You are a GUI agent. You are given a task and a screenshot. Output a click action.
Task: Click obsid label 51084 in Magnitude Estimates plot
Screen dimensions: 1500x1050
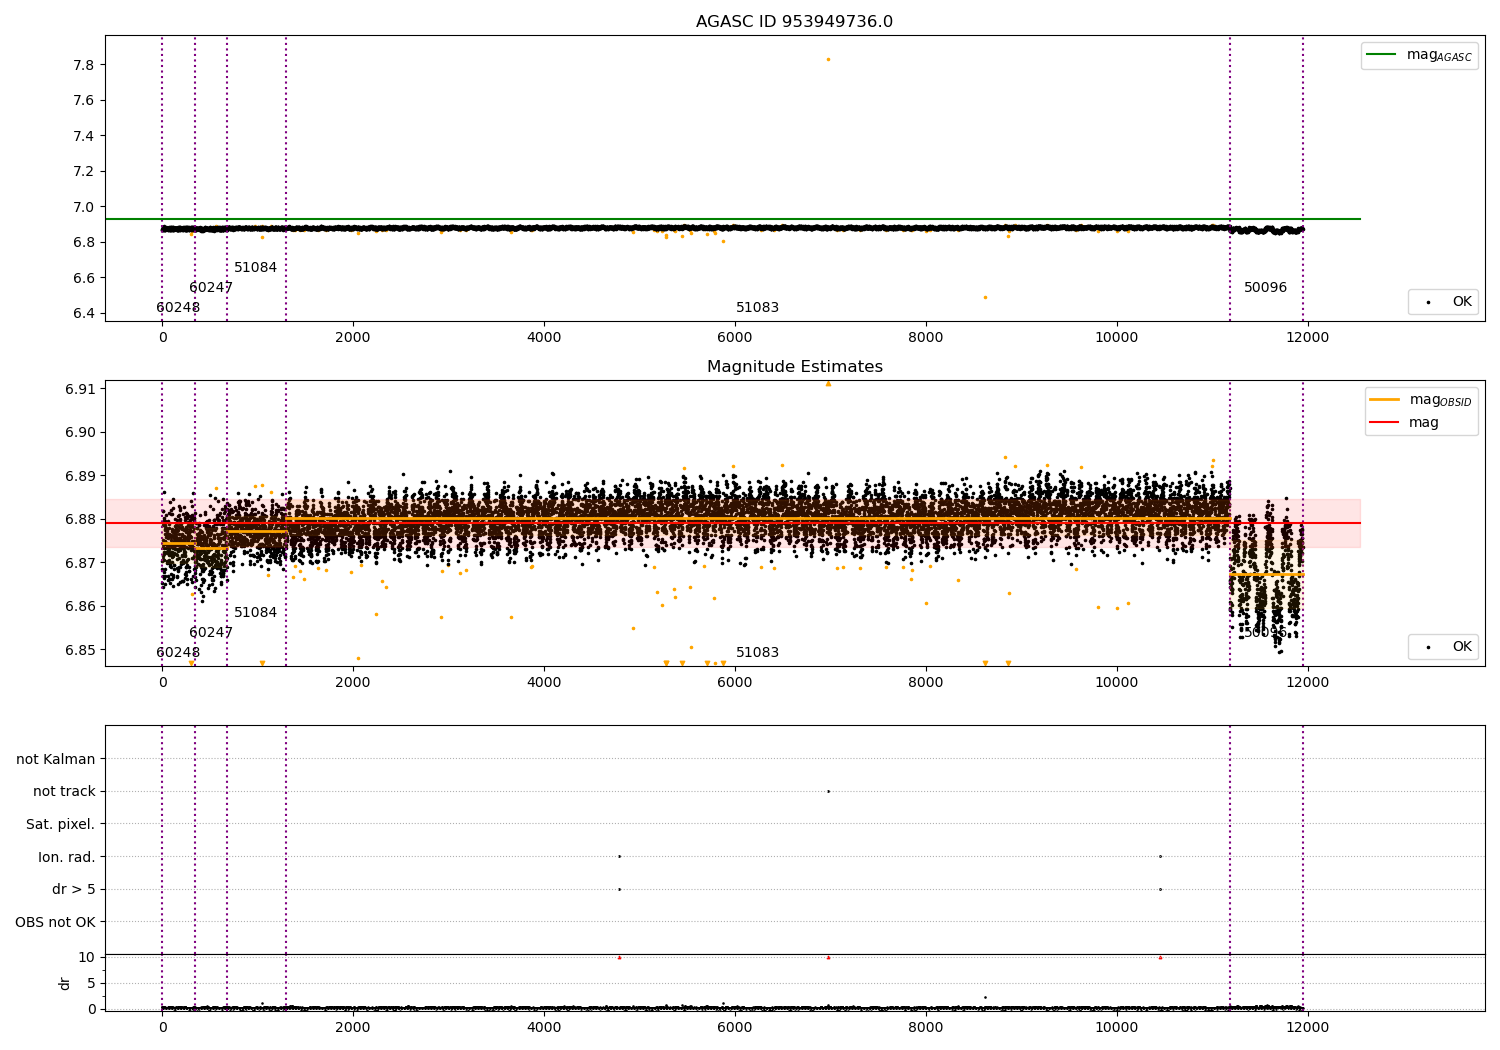click(x=255, y=613)
